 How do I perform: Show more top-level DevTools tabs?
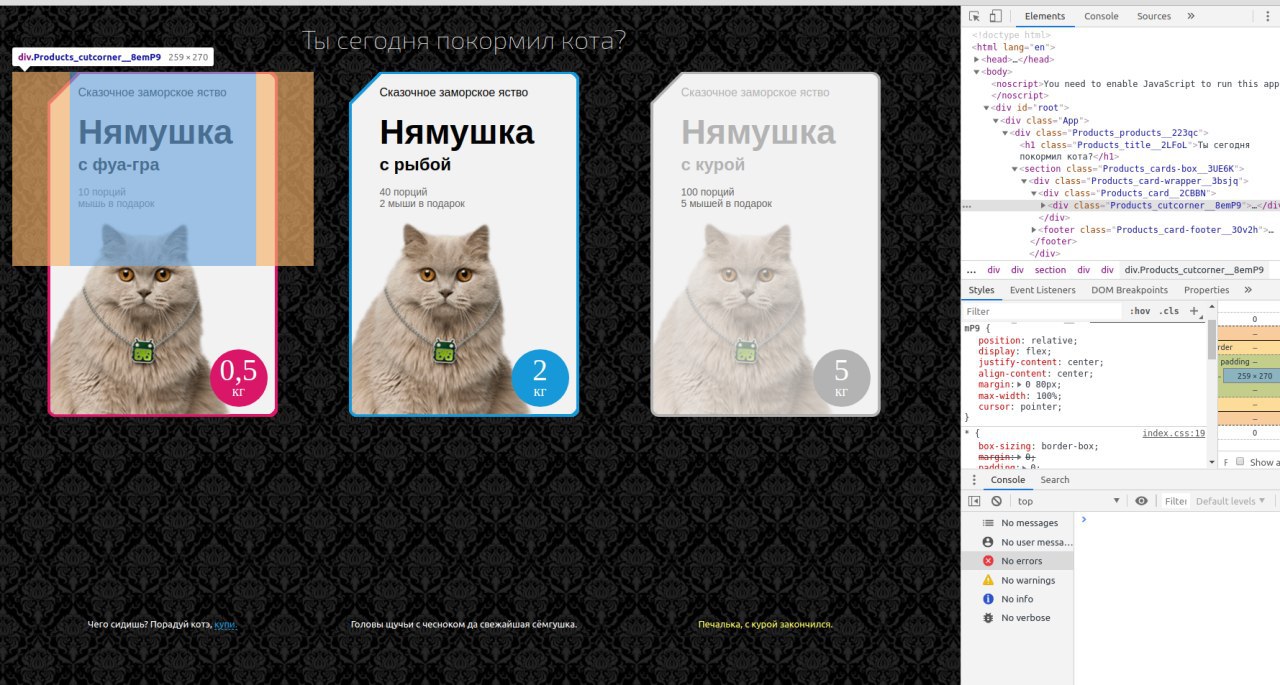[x=1191, y=16]
